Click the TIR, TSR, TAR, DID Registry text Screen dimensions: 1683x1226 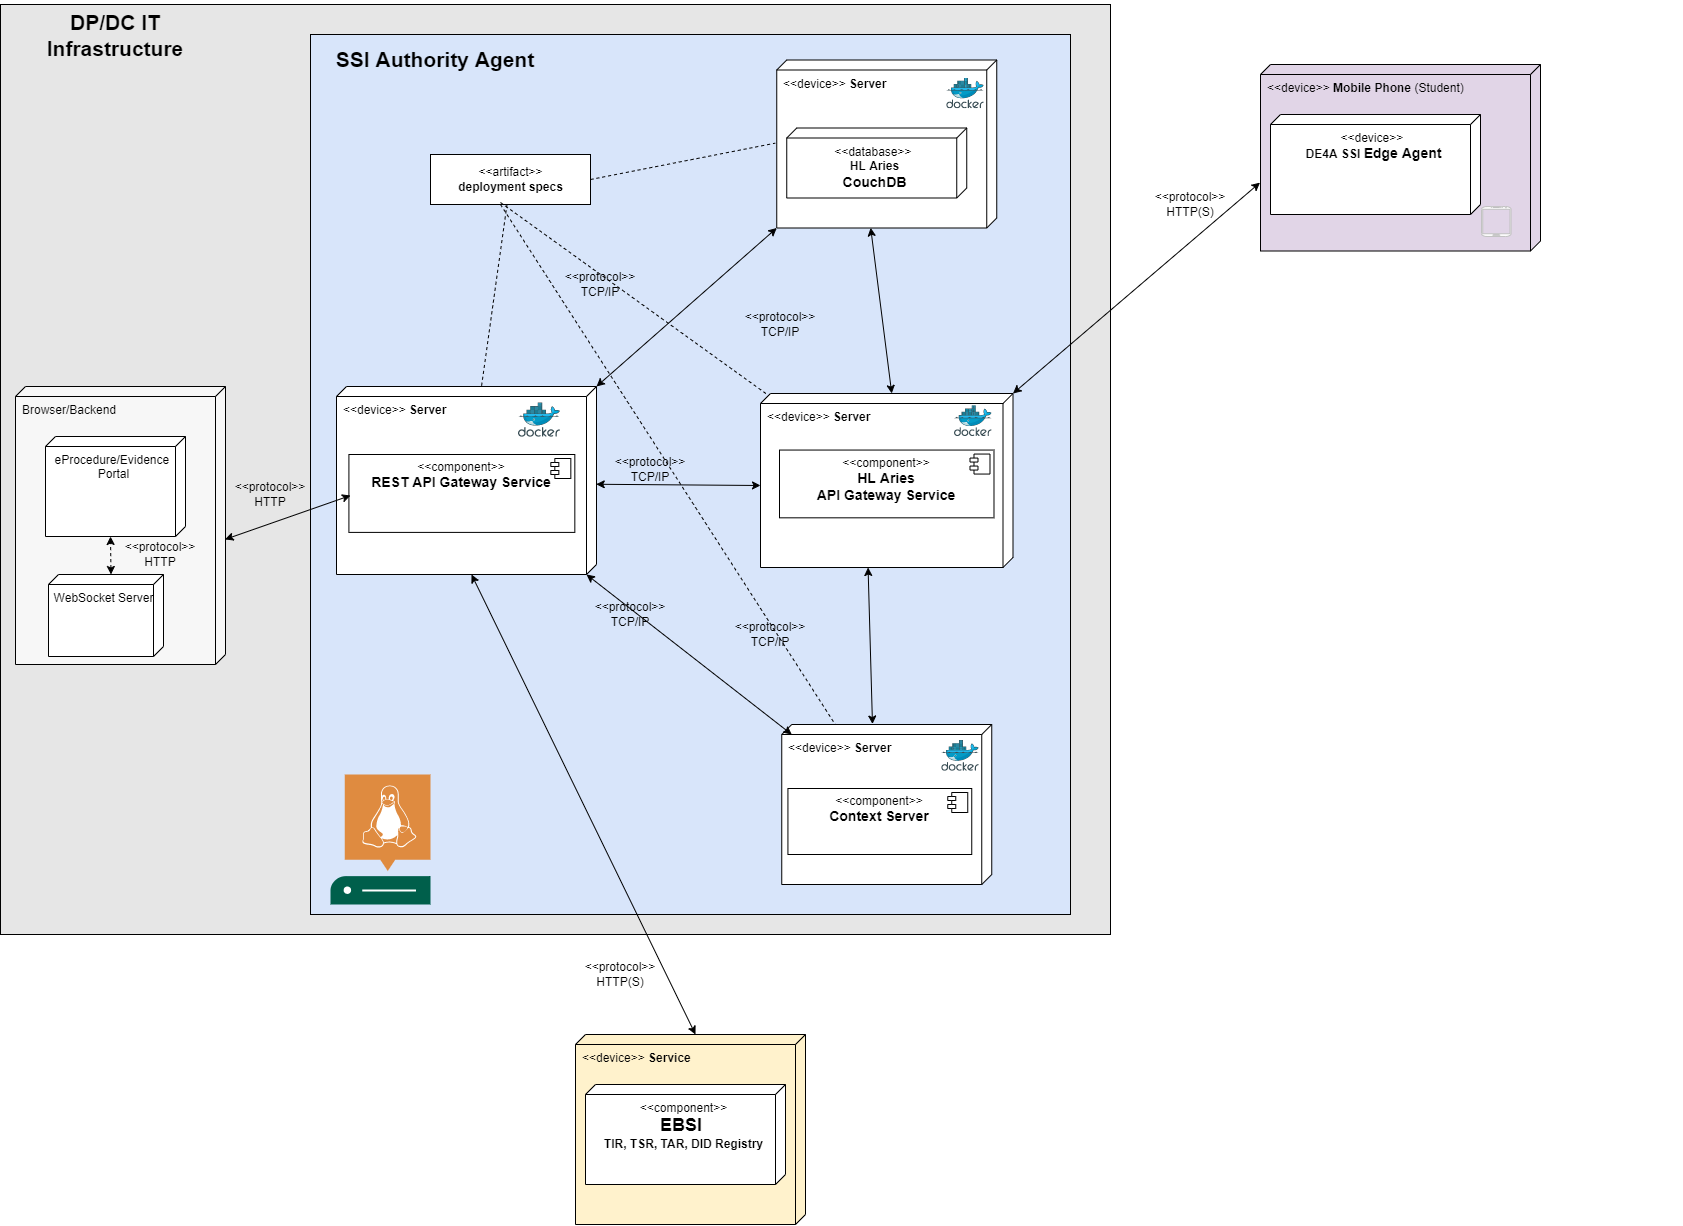[x=683, y=1144]
